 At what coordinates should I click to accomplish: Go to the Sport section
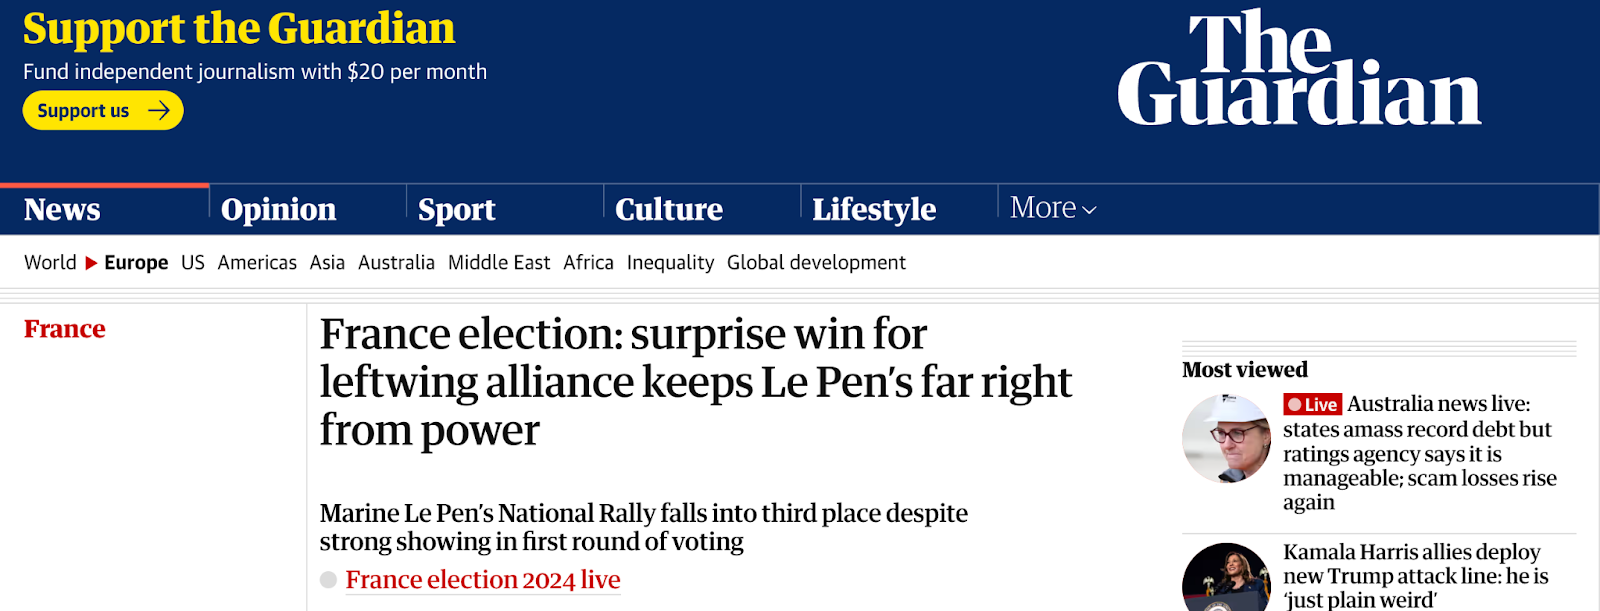point(457,209)
